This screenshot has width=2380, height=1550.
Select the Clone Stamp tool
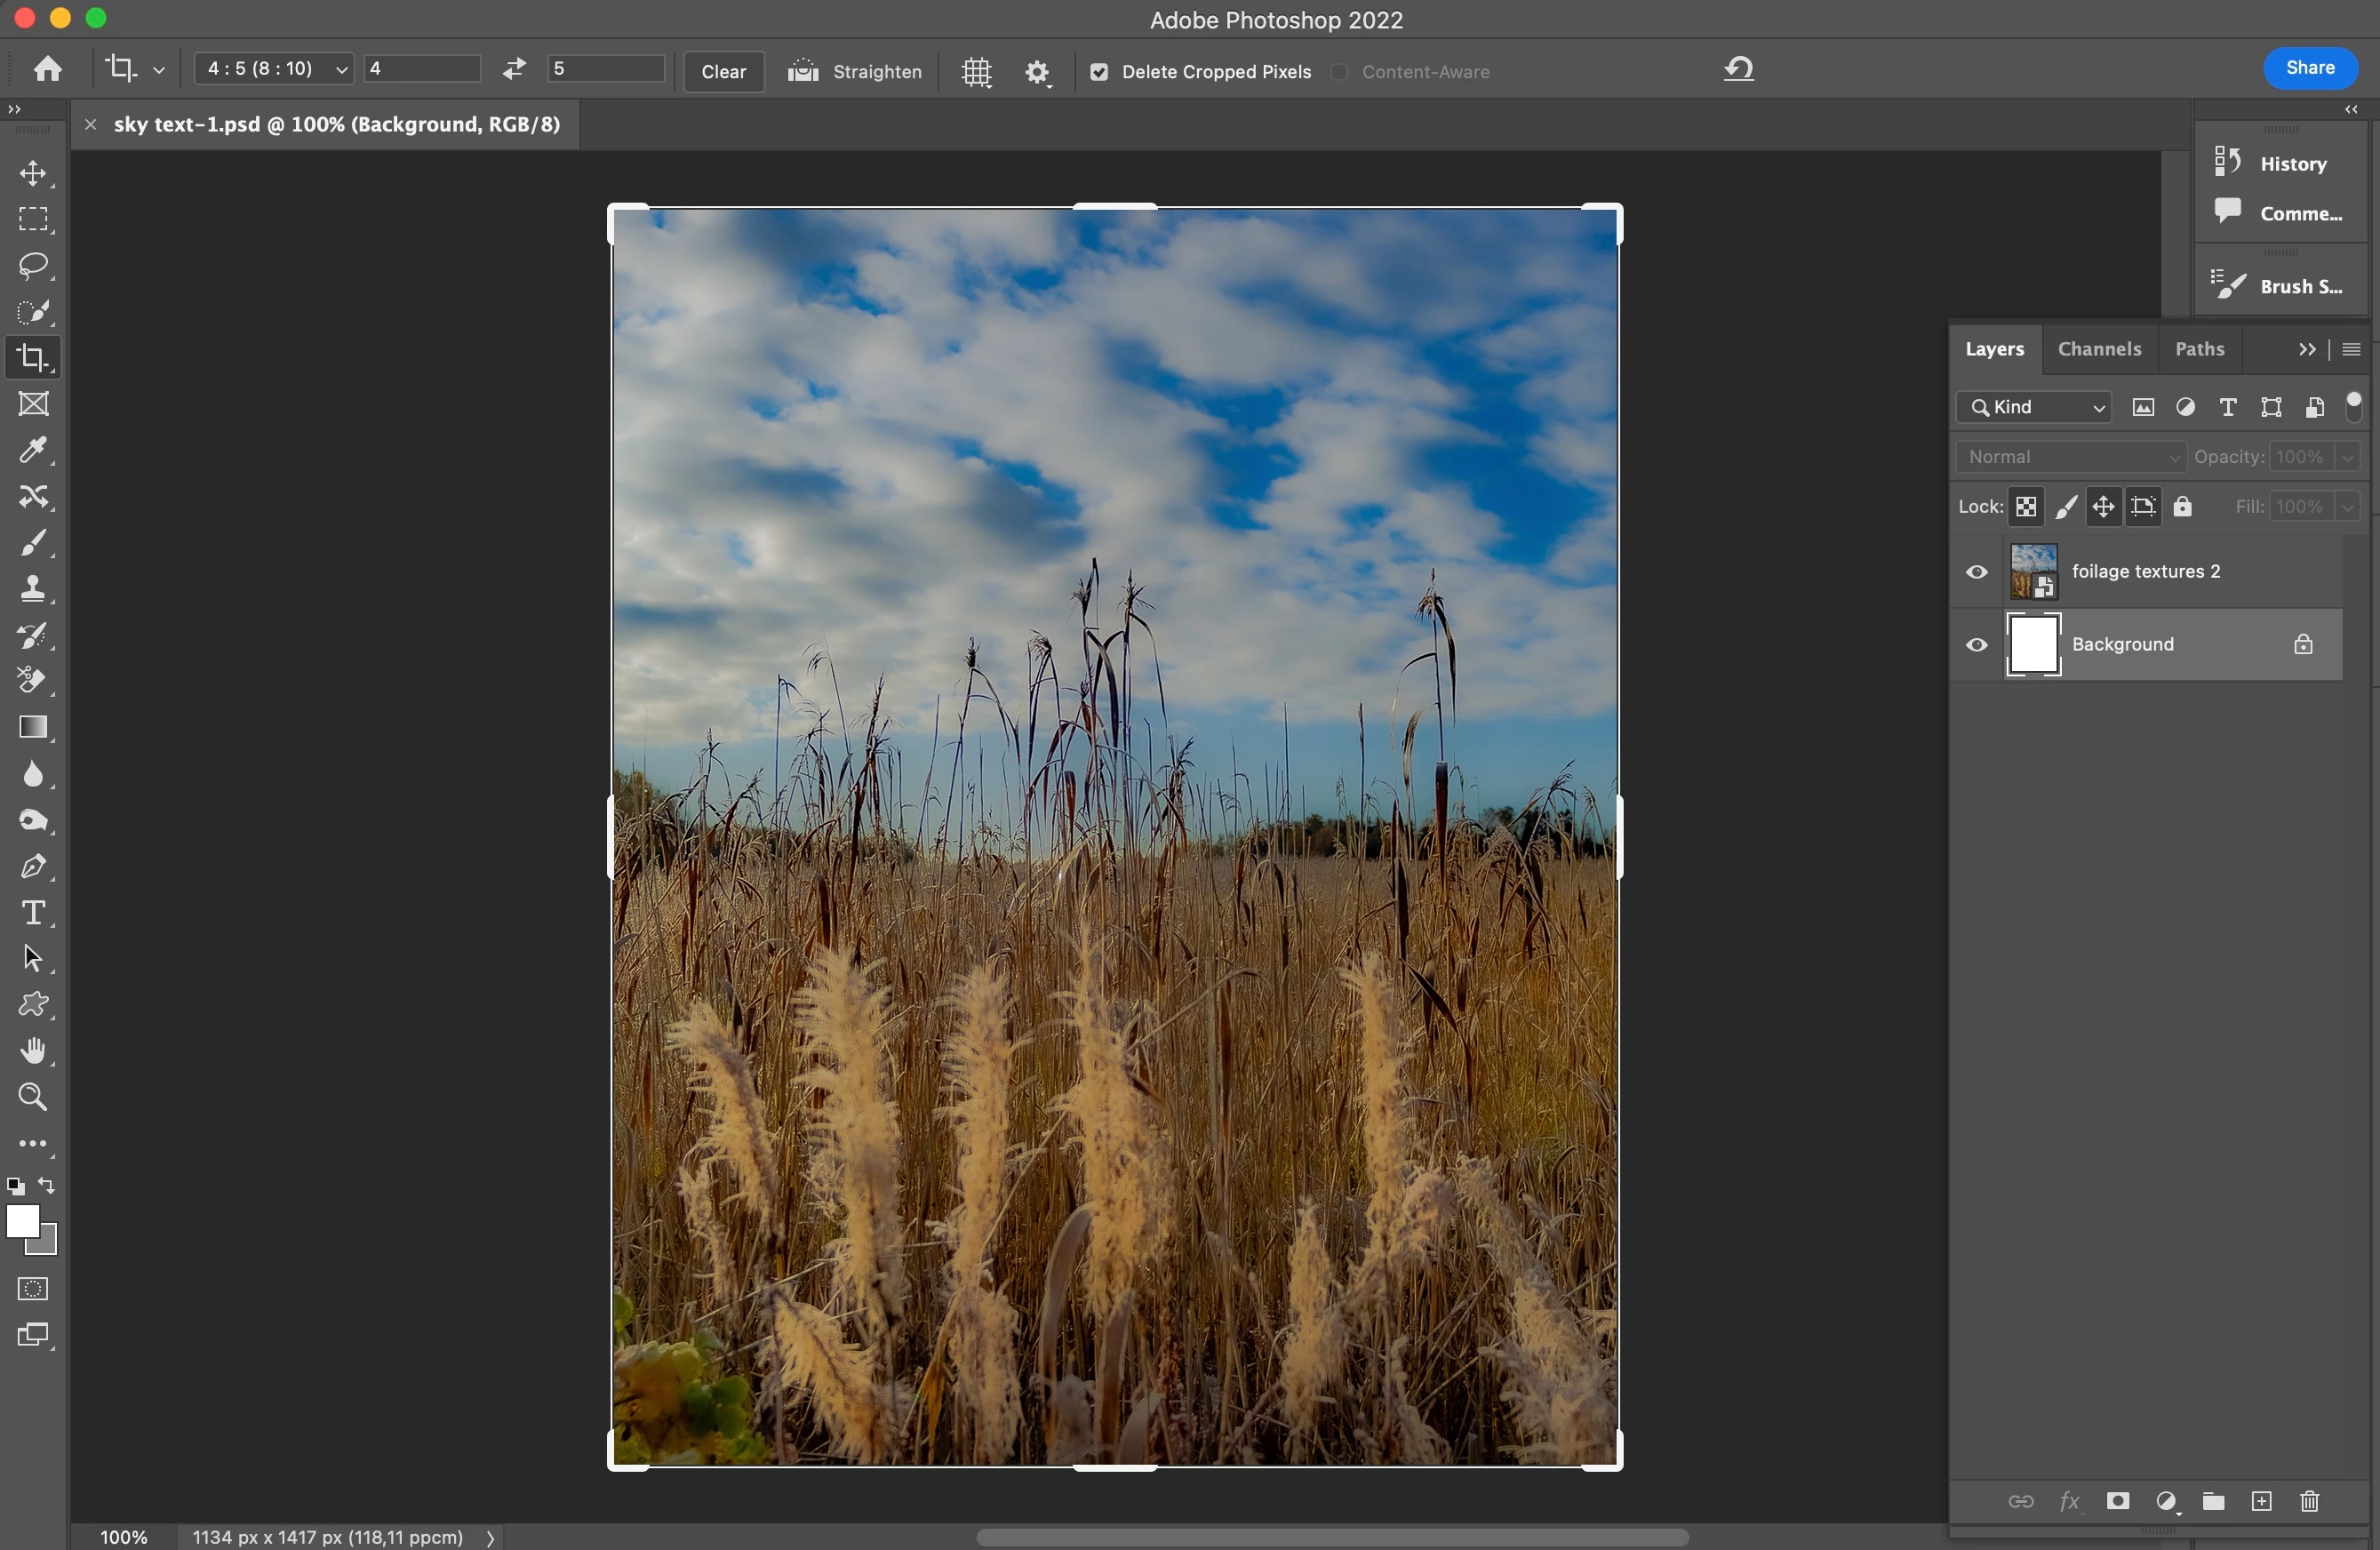point(33,589)
